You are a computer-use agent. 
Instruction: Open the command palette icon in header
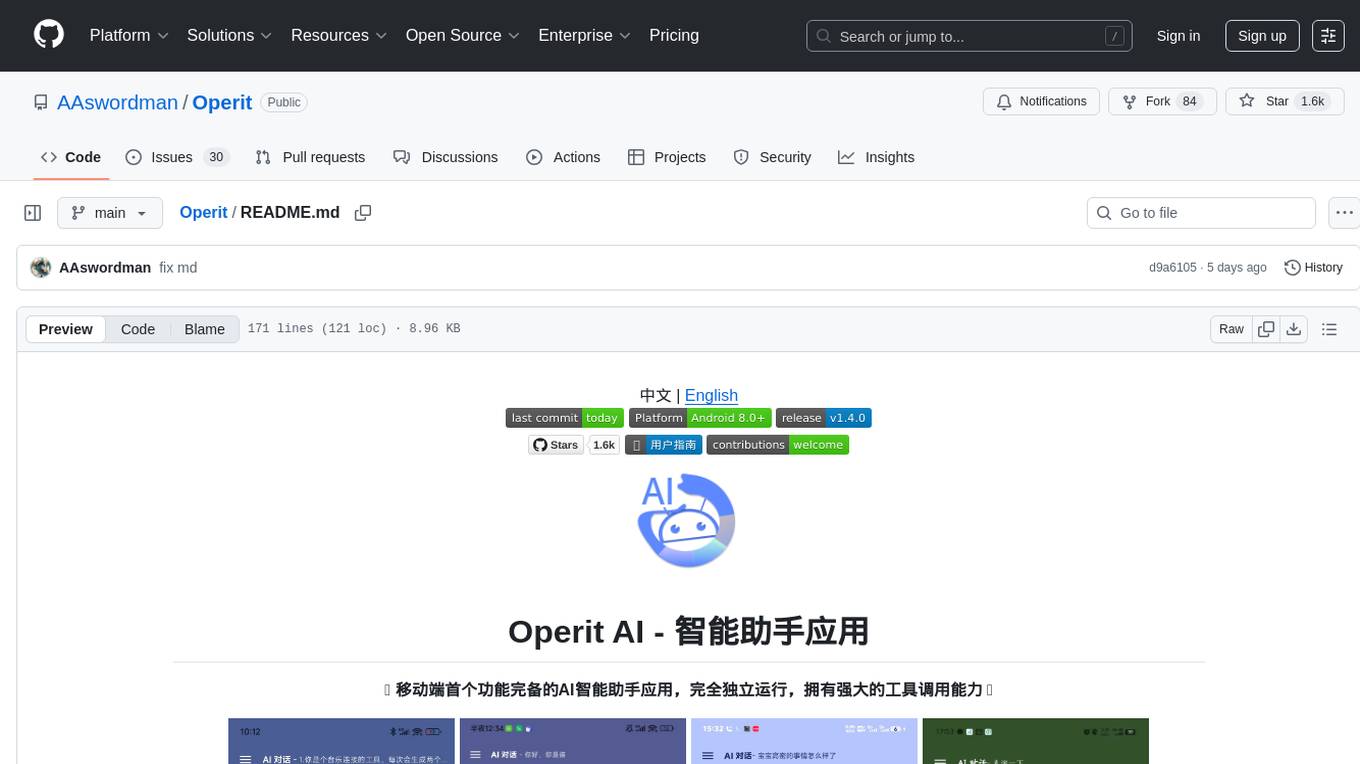coord(1328,36)
